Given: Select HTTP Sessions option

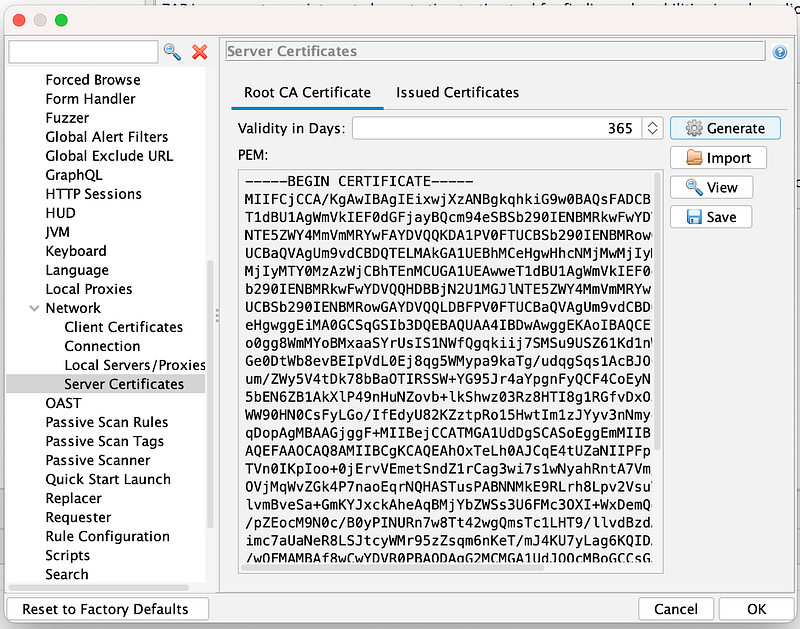Looking at the screenshot, I should pyautogui.click(x=93, y=194).
